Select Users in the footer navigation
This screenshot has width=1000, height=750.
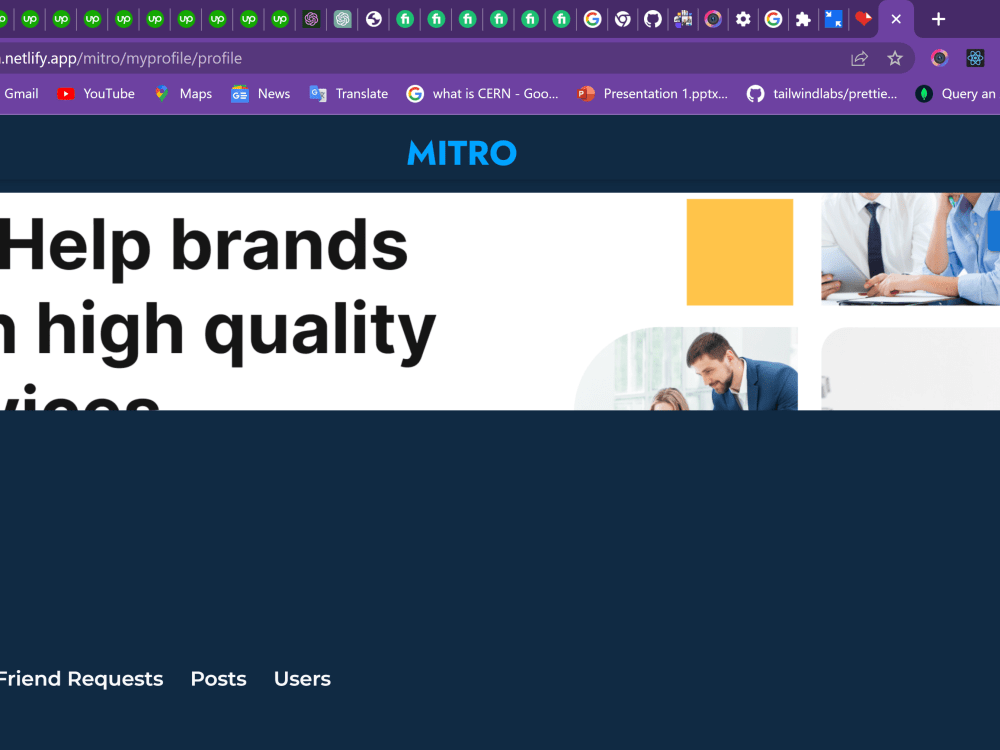(x=302, y=679)
